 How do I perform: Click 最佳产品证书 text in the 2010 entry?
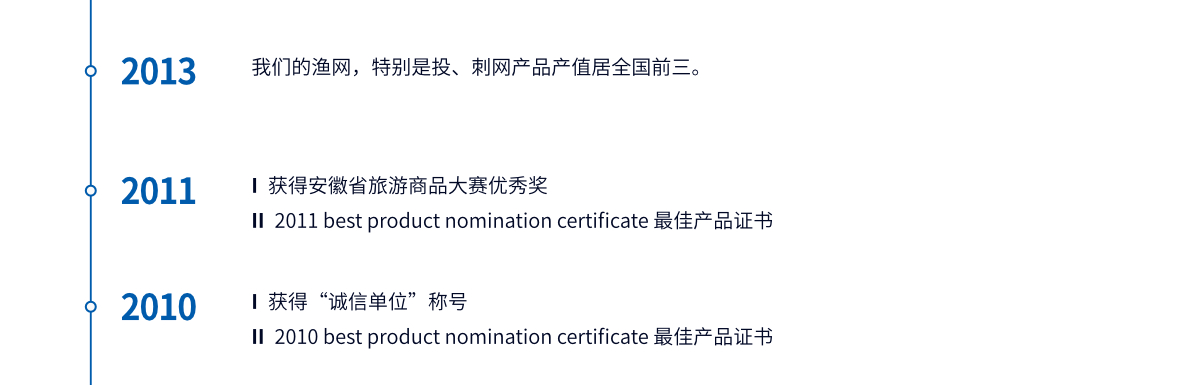point(713,337)
